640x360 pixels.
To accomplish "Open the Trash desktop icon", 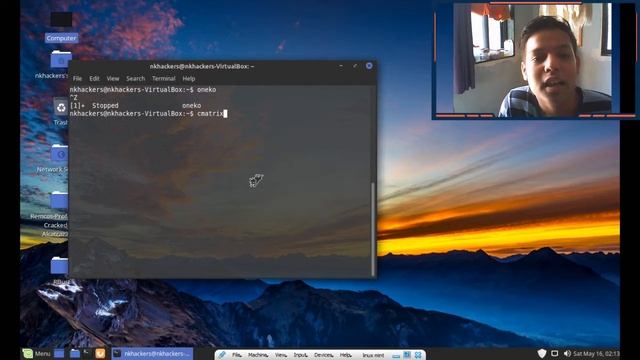I will click(x=61, y=108).
